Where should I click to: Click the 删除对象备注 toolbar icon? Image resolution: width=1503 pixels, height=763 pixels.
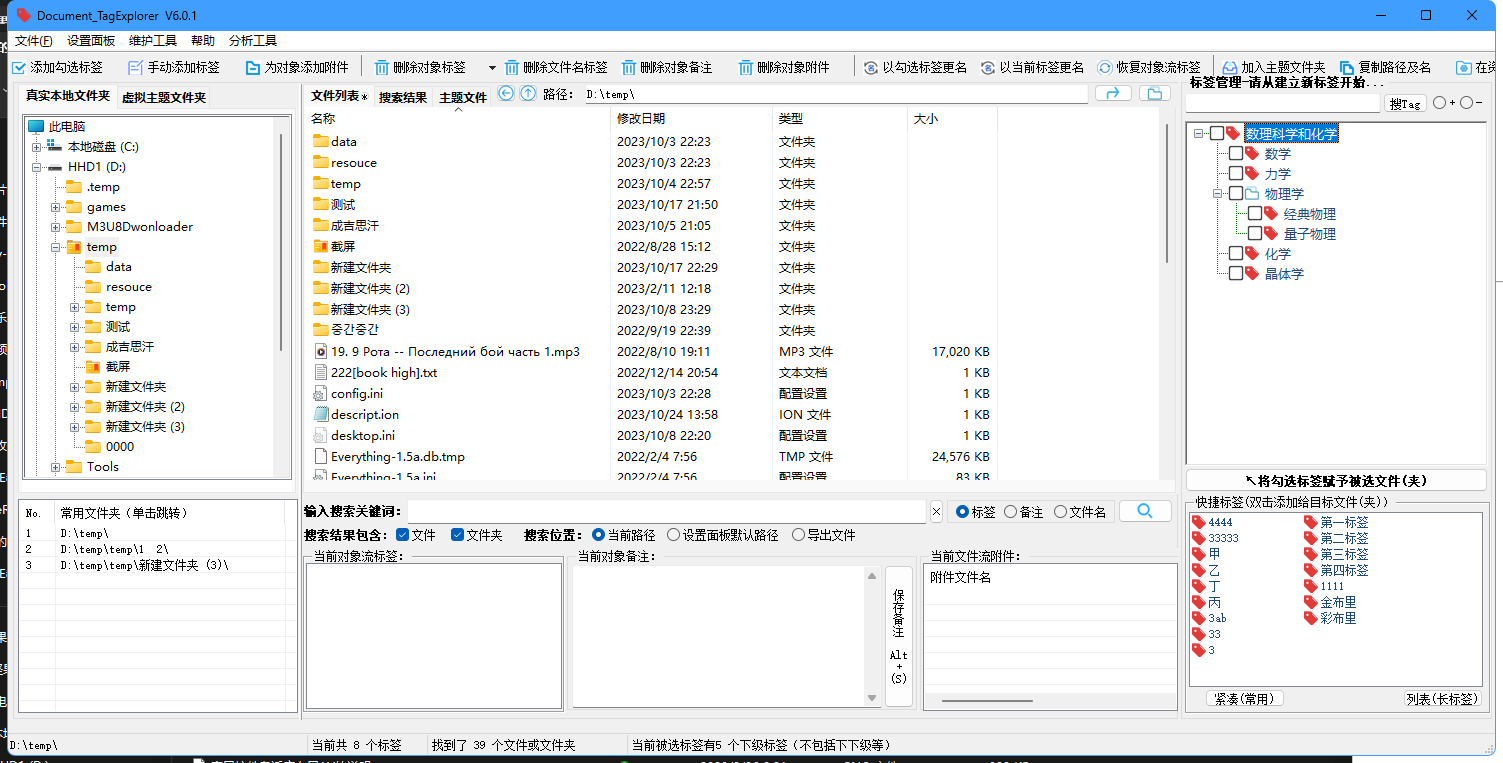point(628,67)
